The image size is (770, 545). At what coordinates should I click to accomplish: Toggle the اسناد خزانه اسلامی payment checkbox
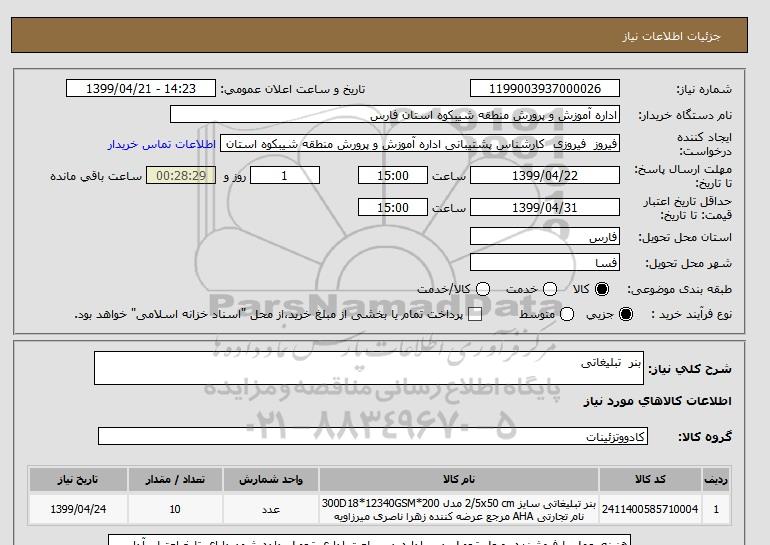475,314
